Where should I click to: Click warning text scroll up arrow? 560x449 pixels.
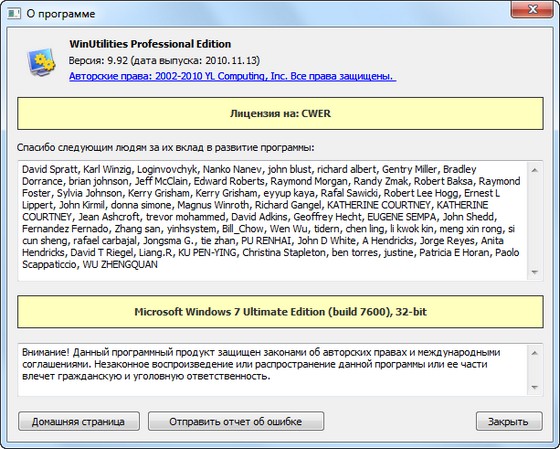[x=535, y=353]
